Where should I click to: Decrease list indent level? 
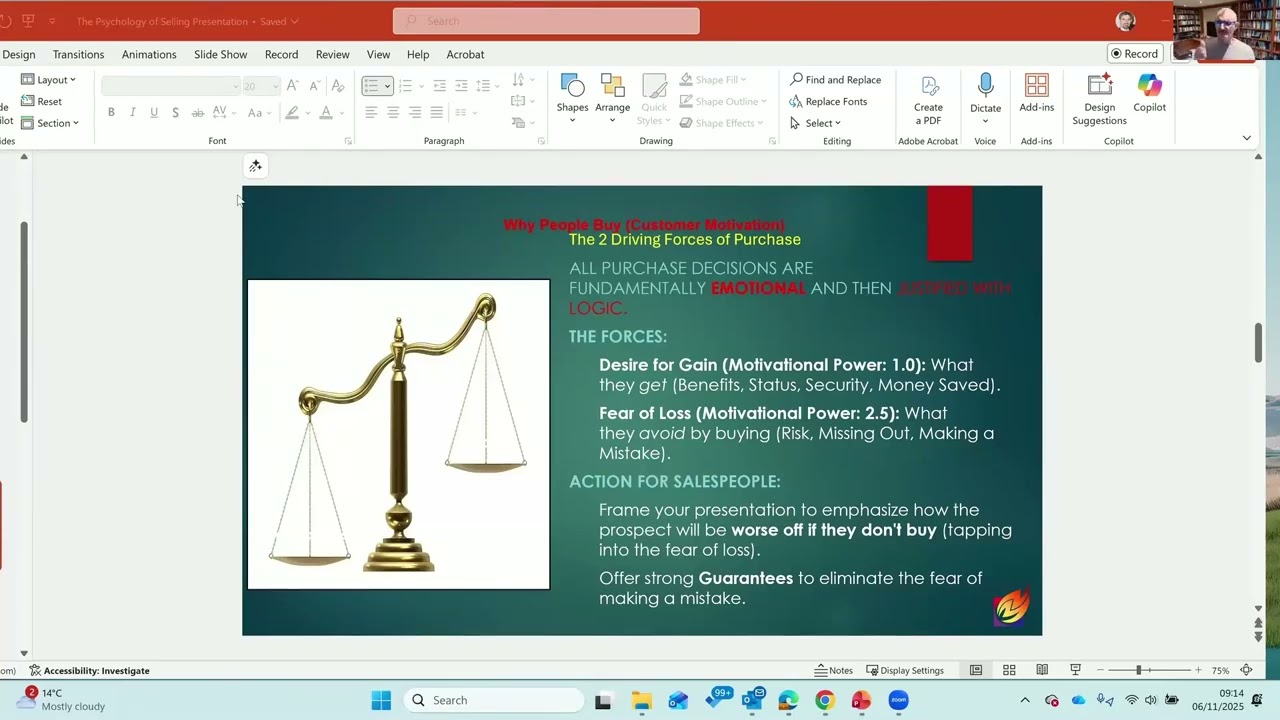coord(439,86)
